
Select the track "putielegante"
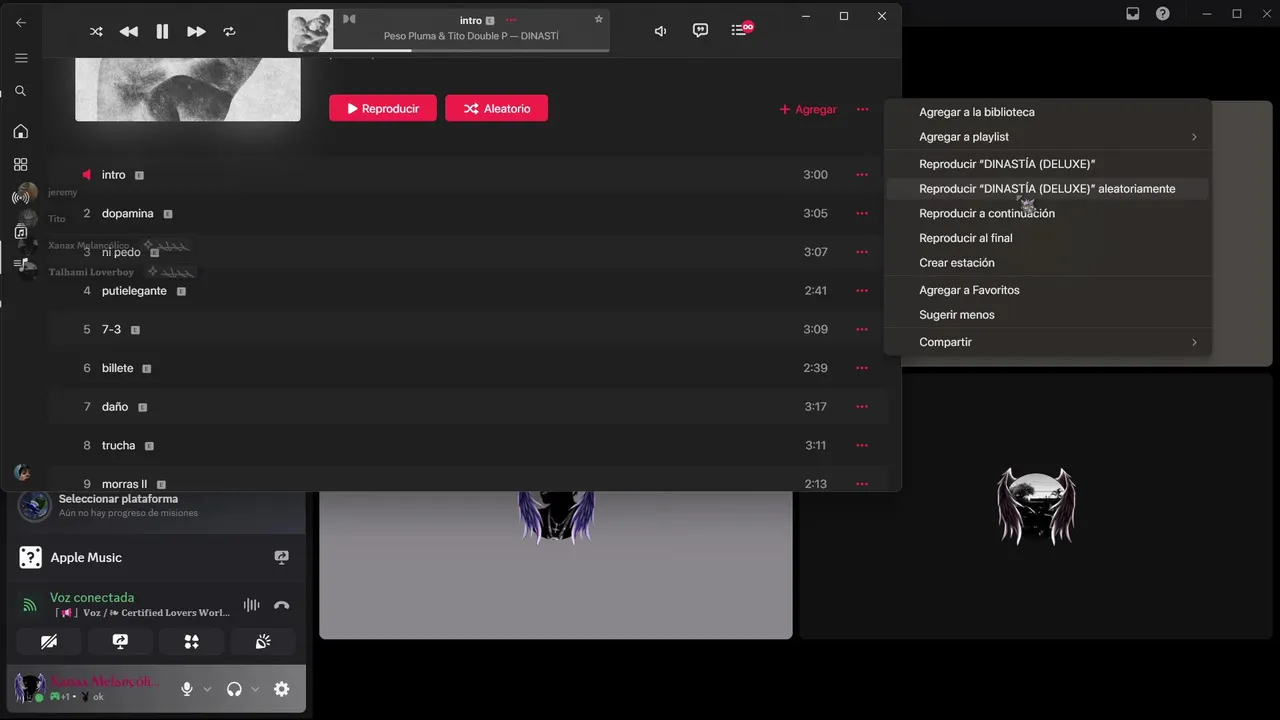pos(468,291)
